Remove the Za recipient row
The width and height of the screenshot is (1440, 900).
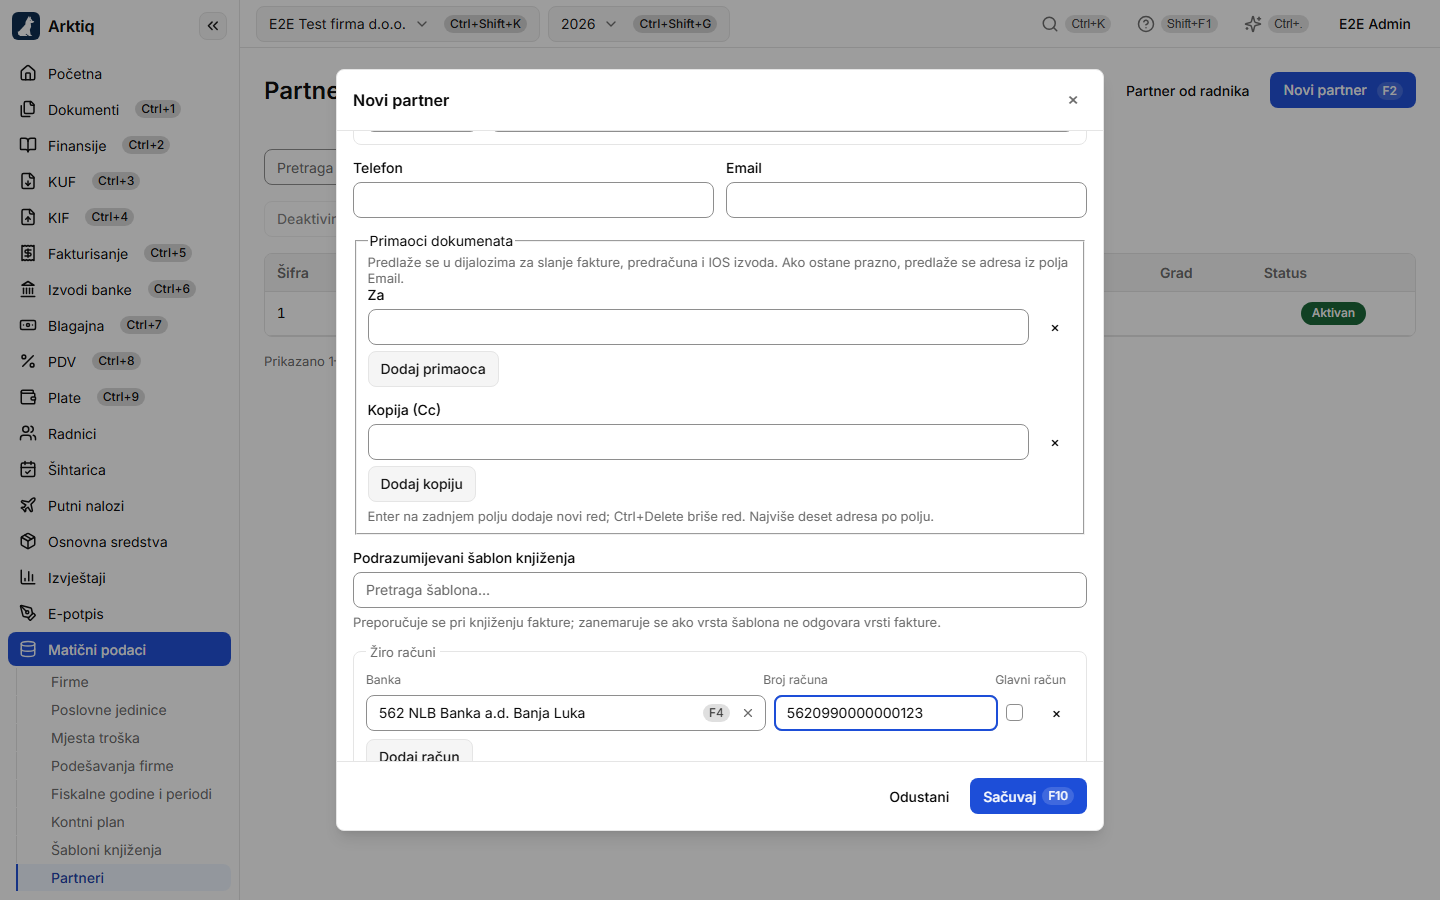tap(1055, 328)
